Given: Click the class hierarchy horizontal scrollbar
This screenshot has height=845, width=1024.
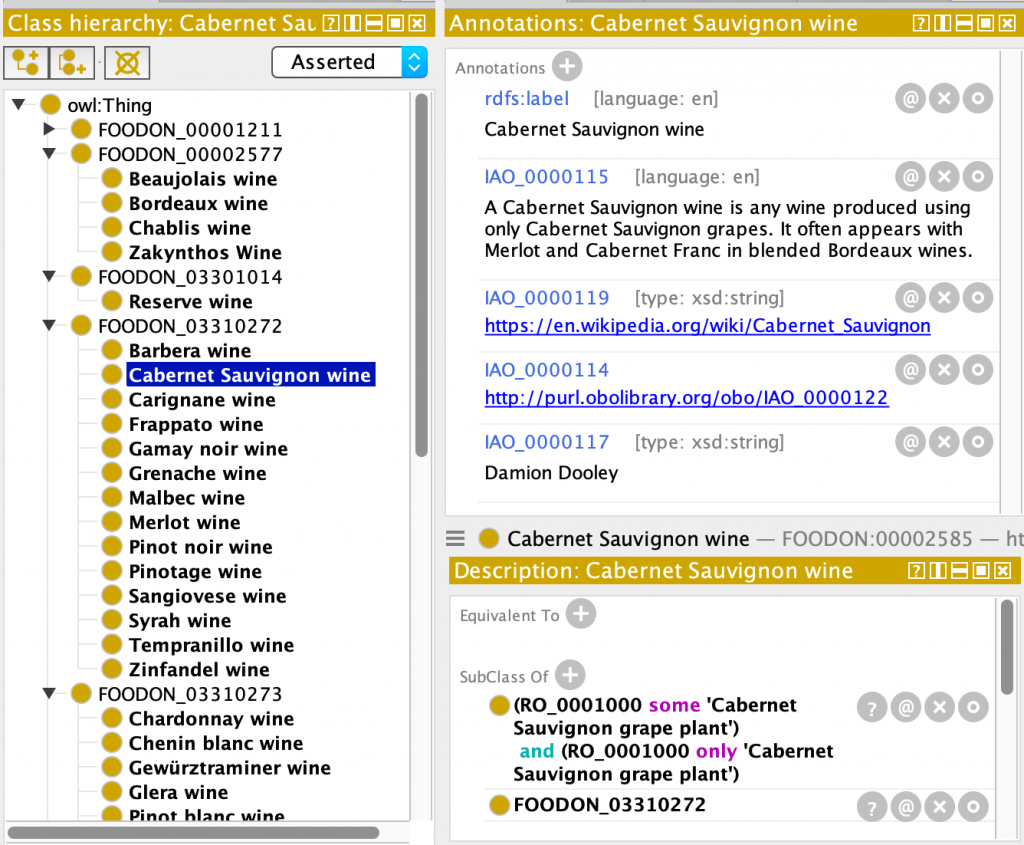Looking at the screenshot, I should pos(193,833).
